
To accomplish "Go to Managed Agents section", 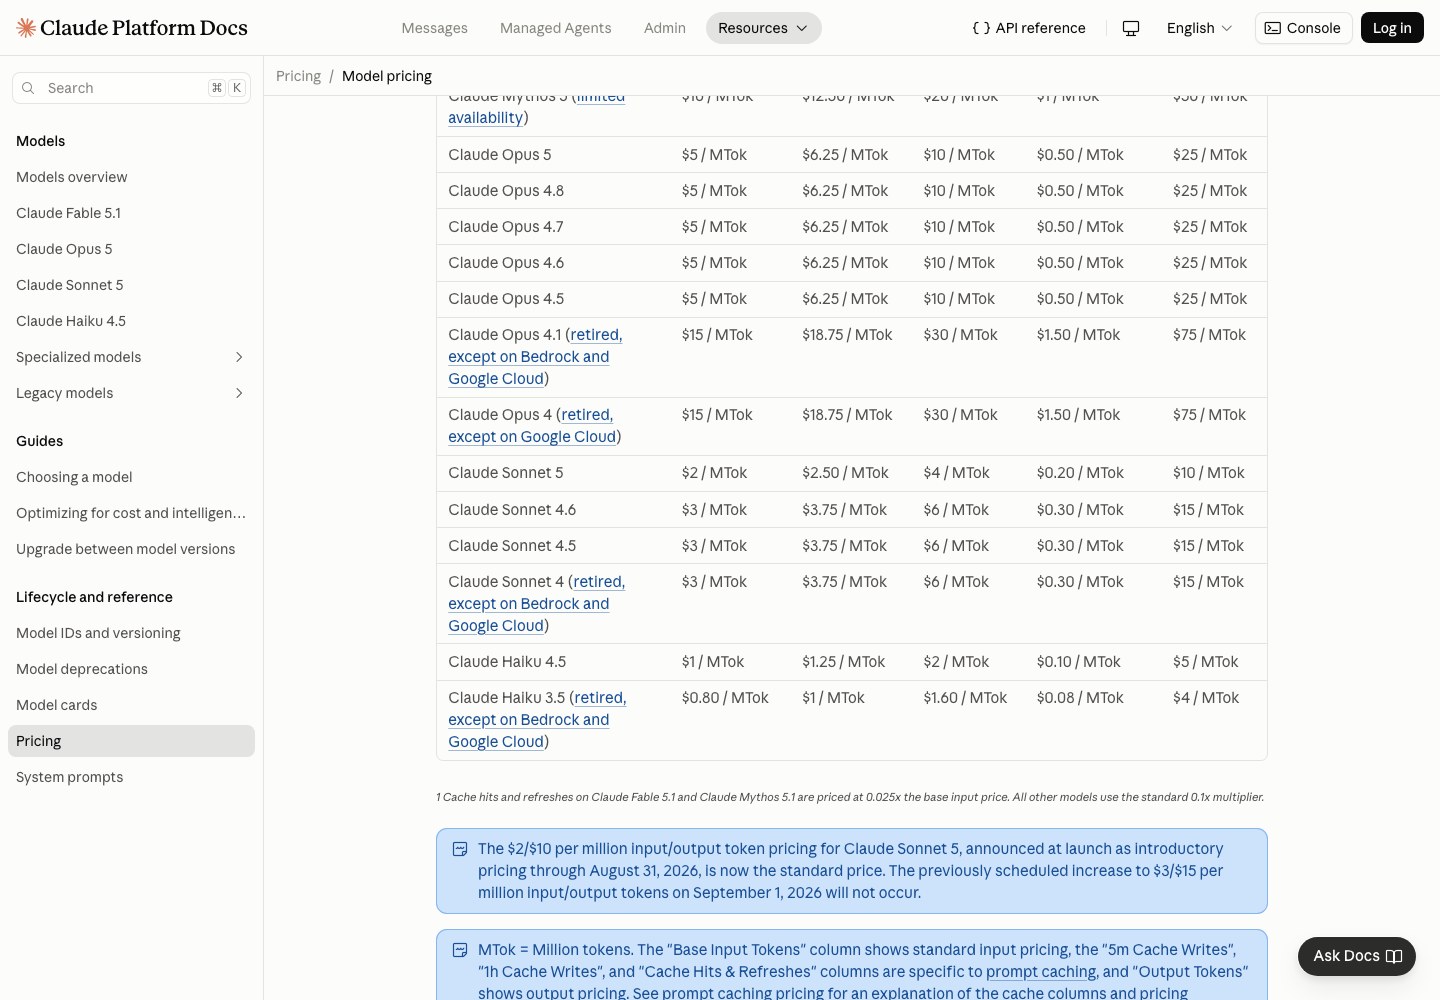I will 556,28.
